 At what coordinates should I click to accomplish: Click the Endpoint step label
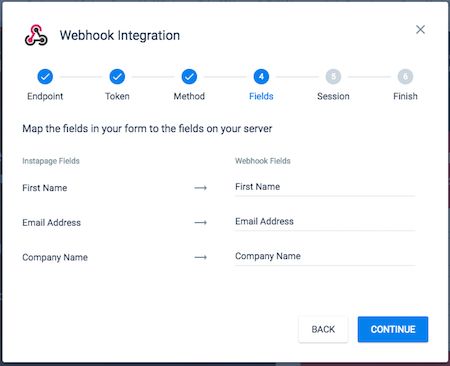click(45, 96)
